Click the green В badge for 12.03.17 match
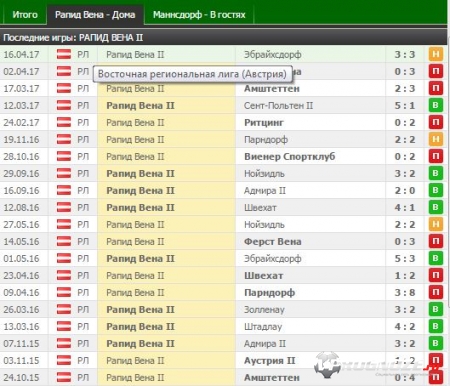The width and height of the screenshot is (450, 386). (436, 105)
